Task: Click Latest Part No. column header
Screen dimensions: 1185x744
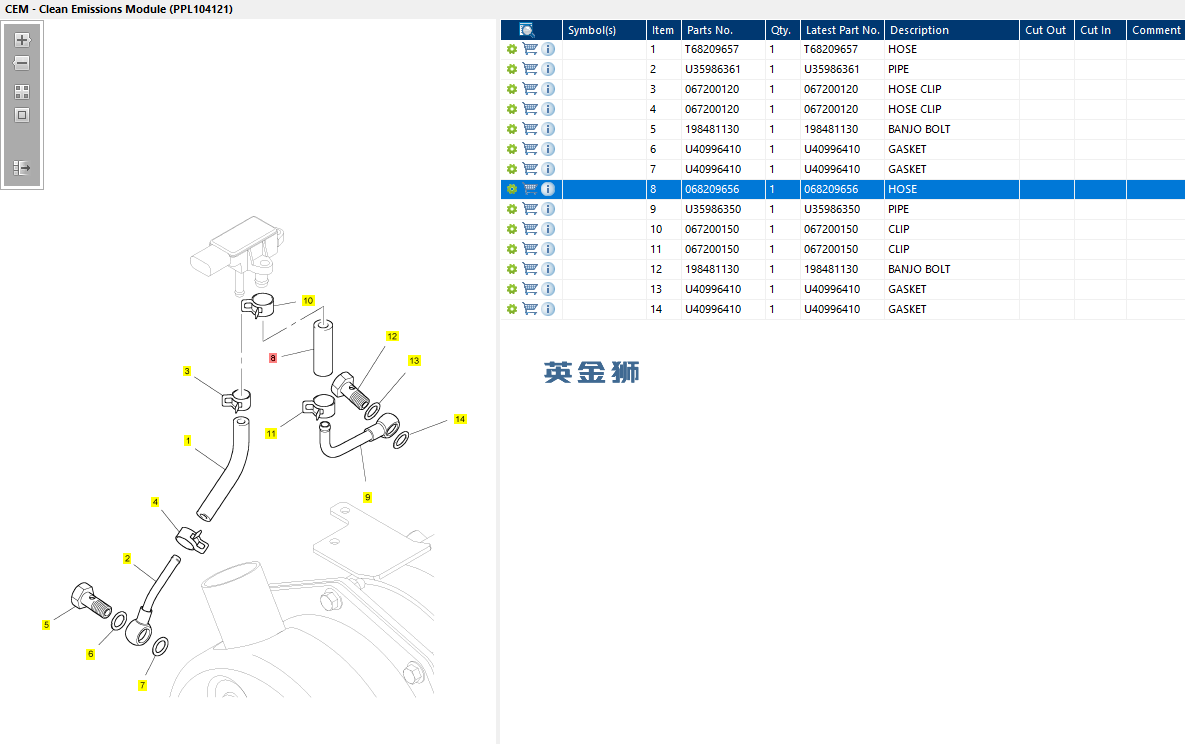Action: click(842, 30)
